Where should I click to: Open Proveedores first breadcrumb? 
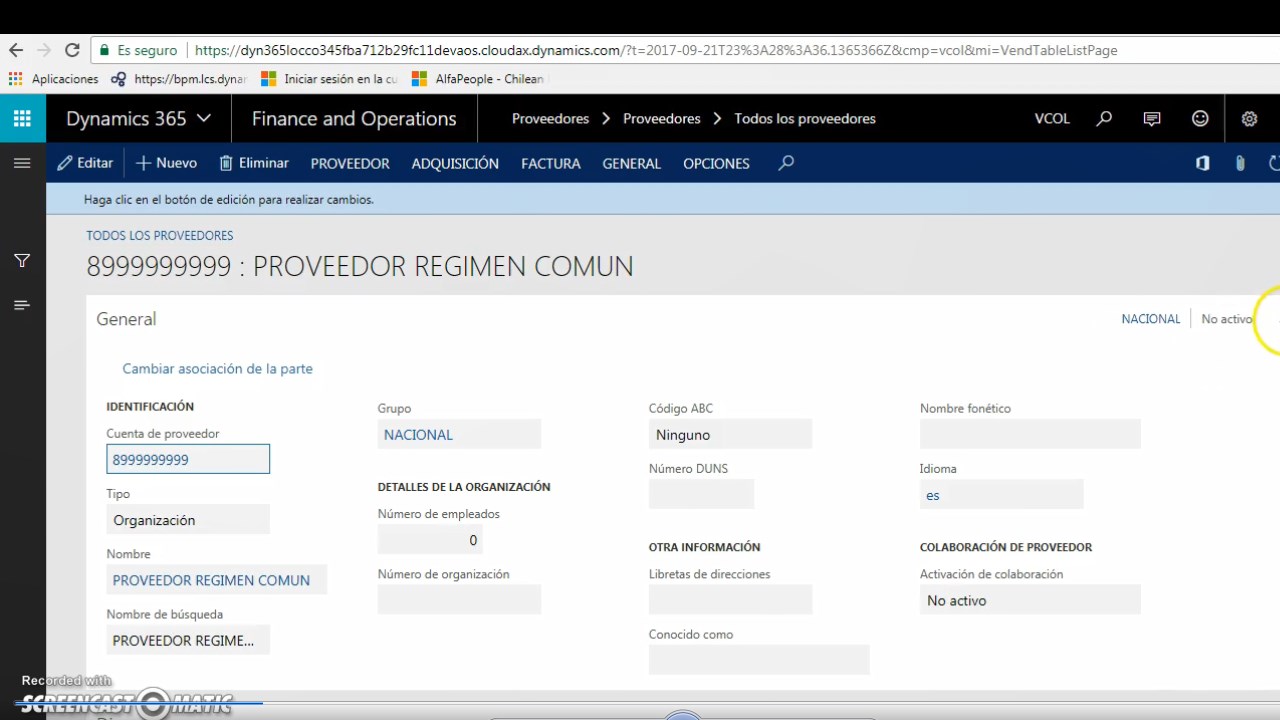550,118
